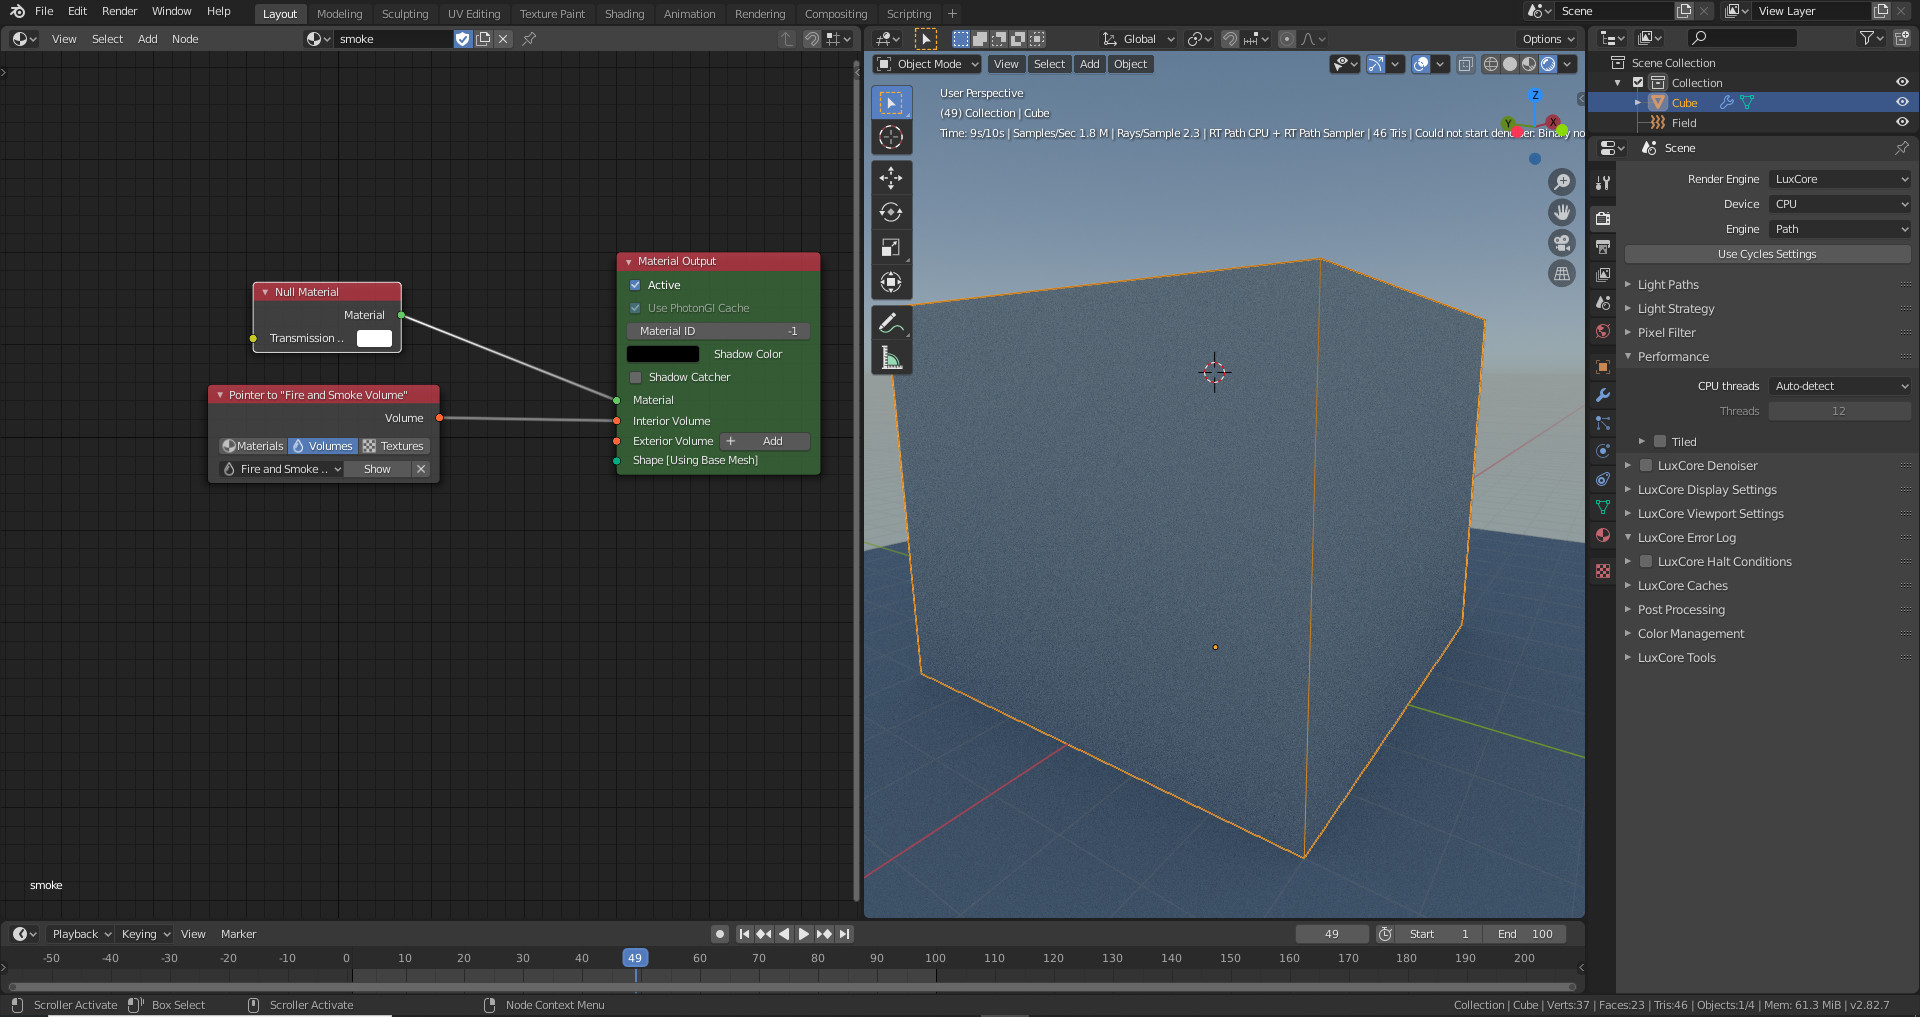
Task: Click the black Shadow Color swatch
Action: (663, 354)
